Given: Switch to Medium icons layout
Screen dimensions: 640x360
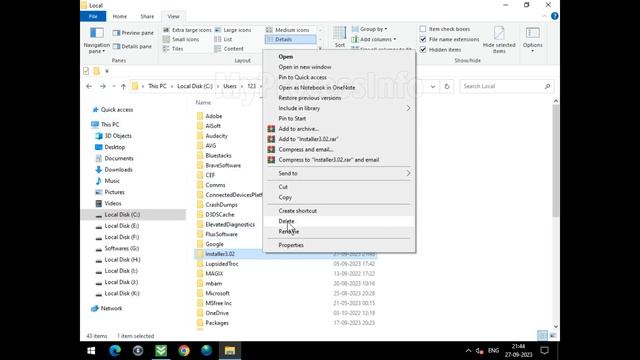Looking at the screenshot, I should 288,30.
